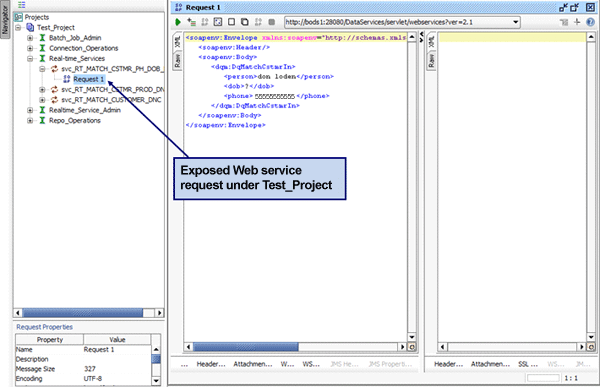600x387 pixels.
Task: Open the vertical Navigator tab
Action: pyautogui.click(x=5, y=20)
